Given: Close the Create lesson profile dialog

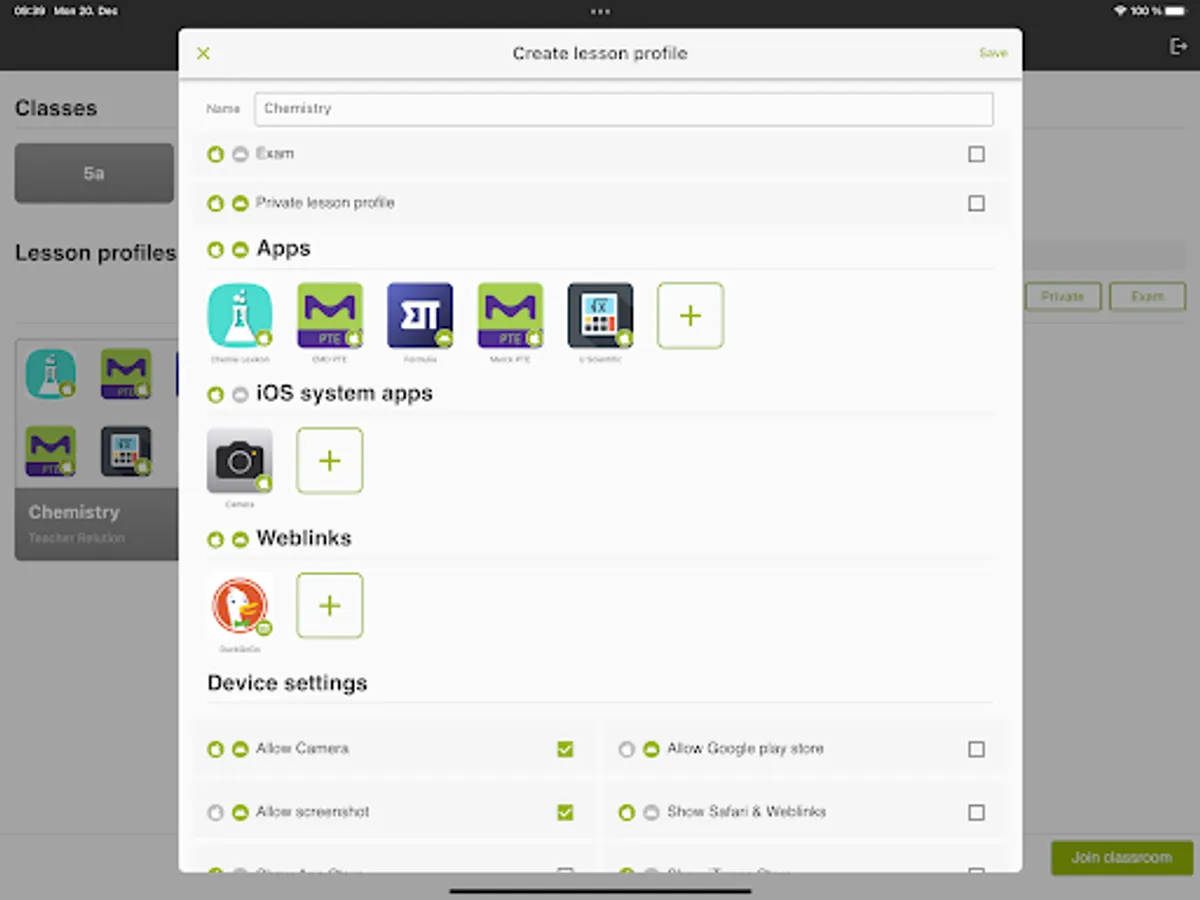Looking at the screenshot, I should (203, 53).
